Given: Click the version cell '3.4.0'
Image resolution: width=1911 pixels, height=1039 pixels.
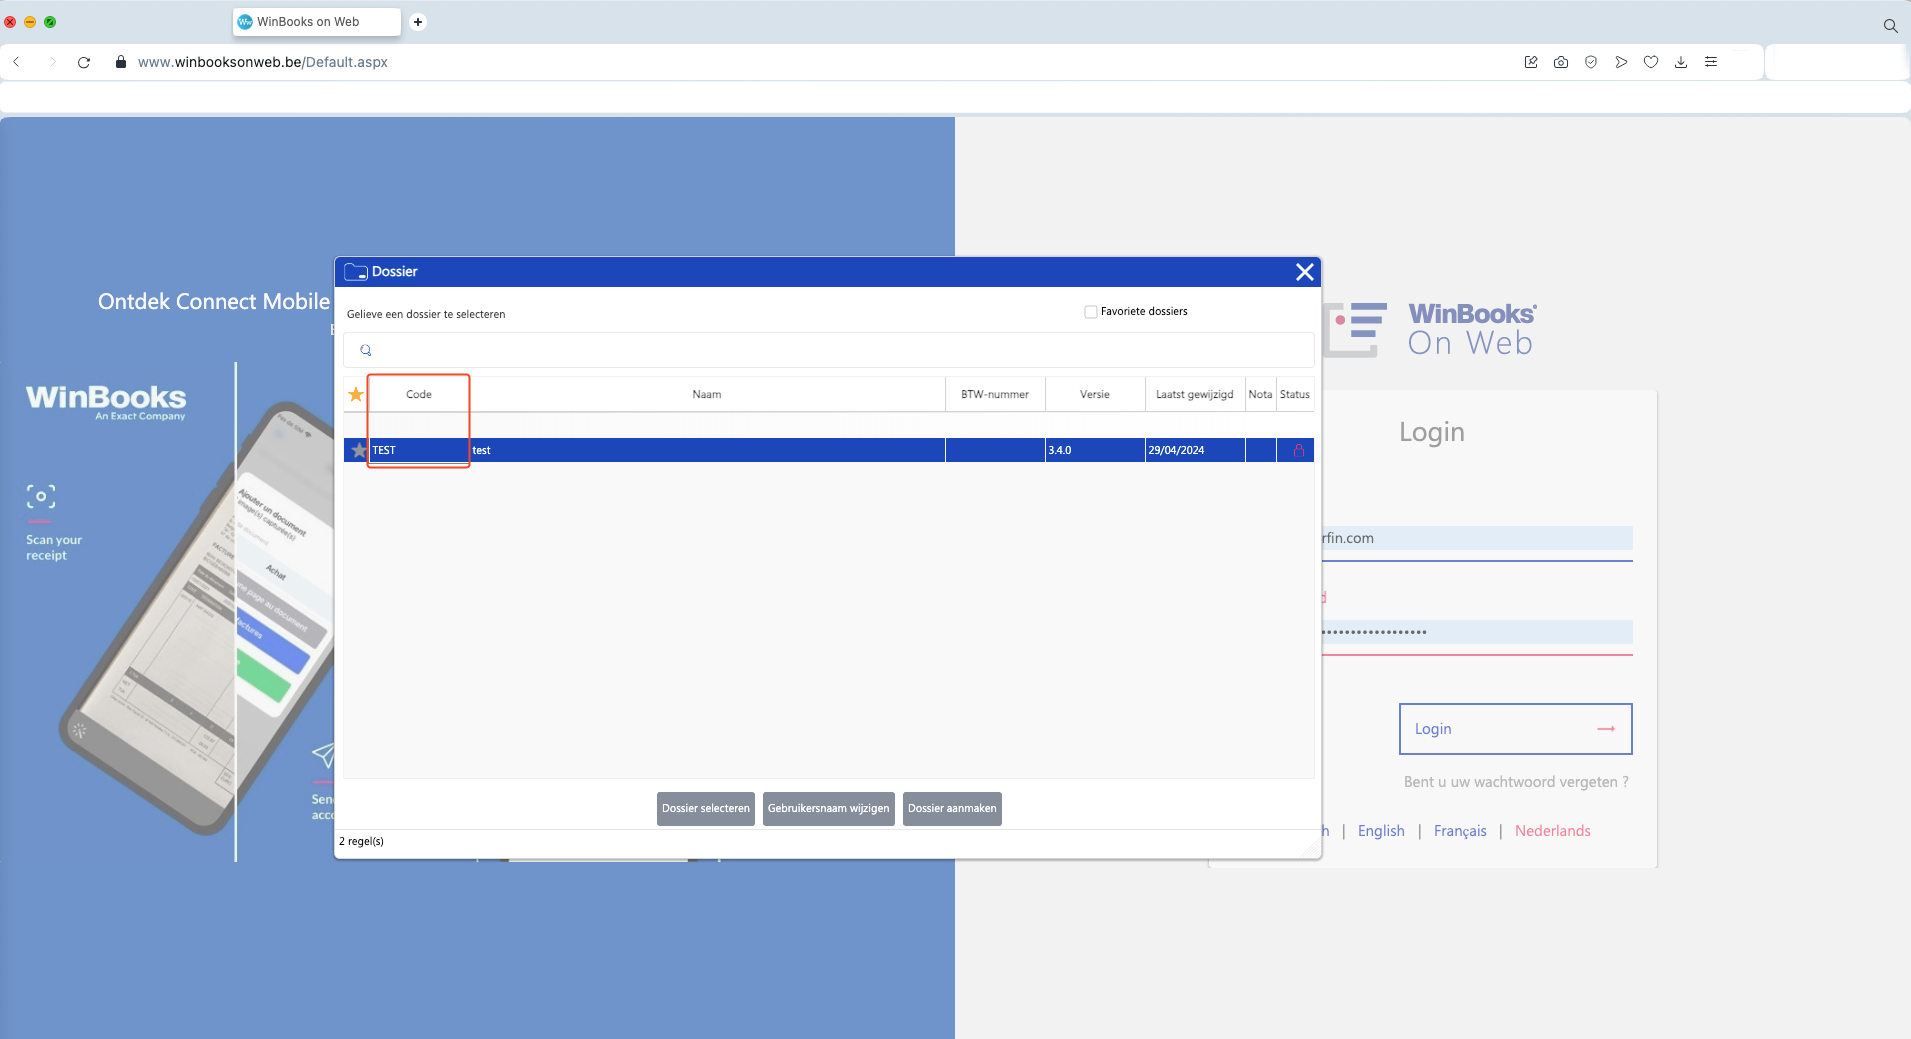Looking at the screenshot, I should 1095,450.
